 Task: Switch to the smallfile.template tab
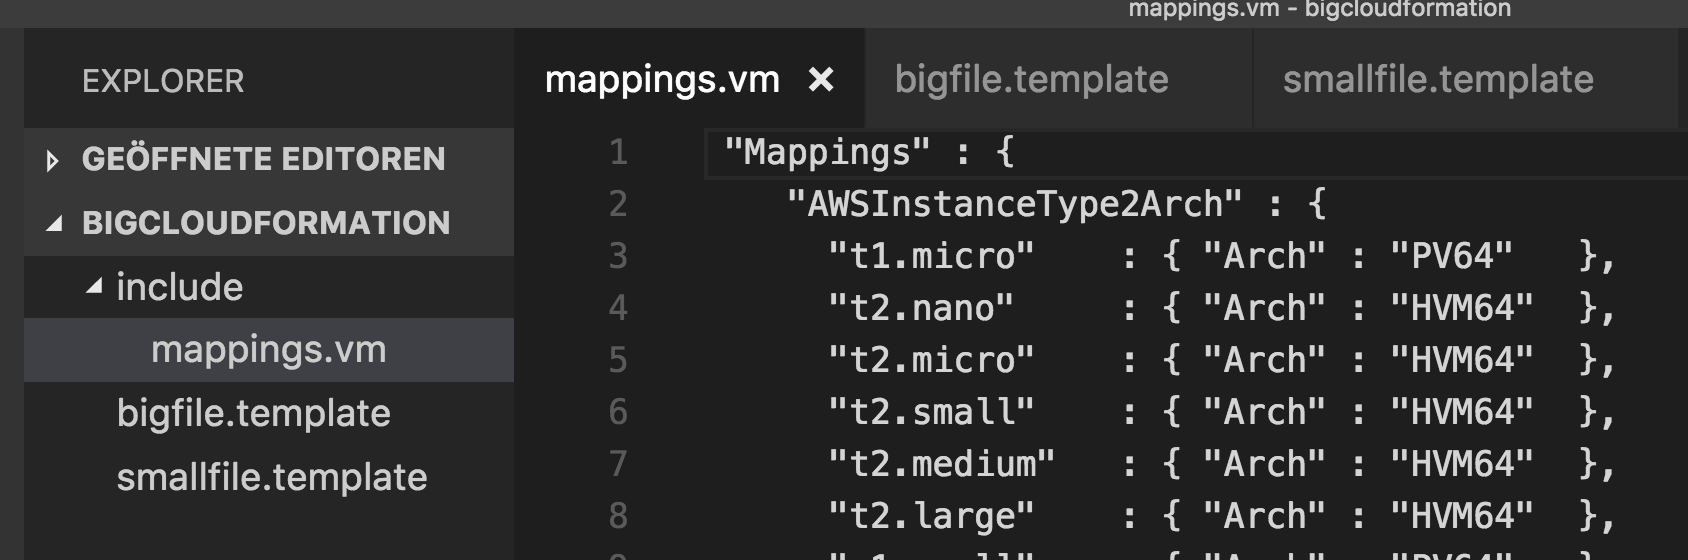tap(1438, 79)
